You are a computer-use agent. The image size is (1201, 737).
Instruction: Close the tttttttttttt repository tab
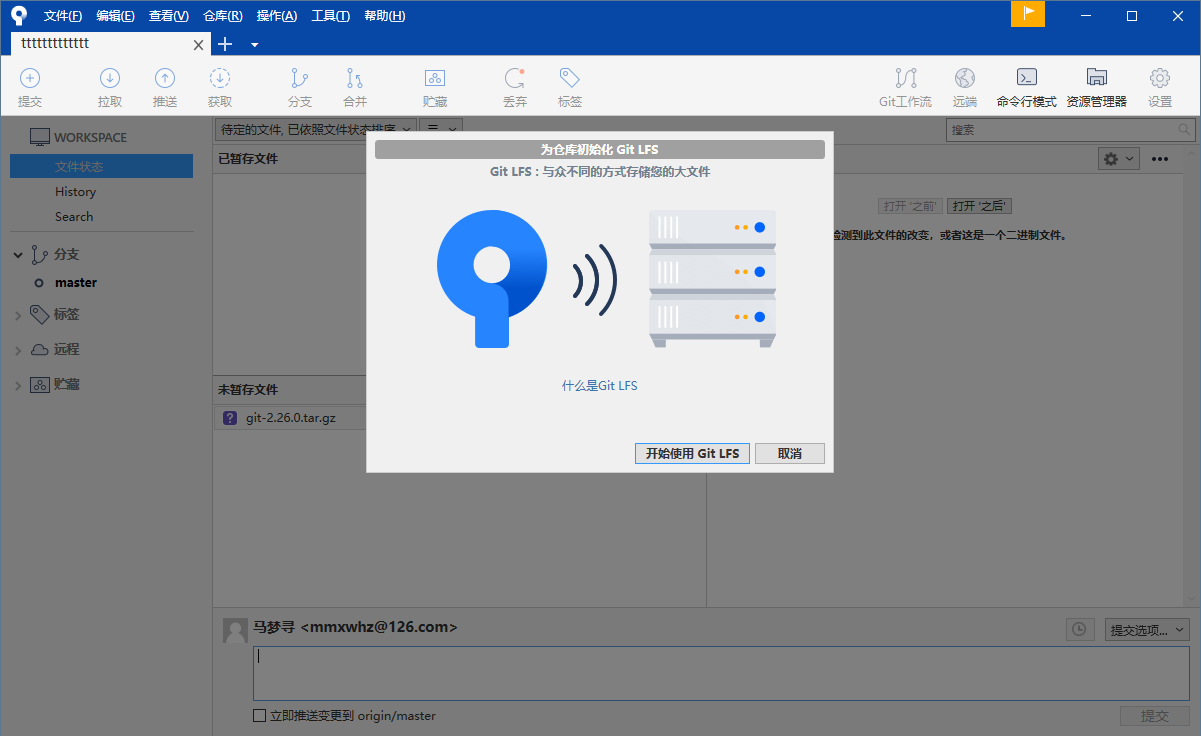pos(198,45)
